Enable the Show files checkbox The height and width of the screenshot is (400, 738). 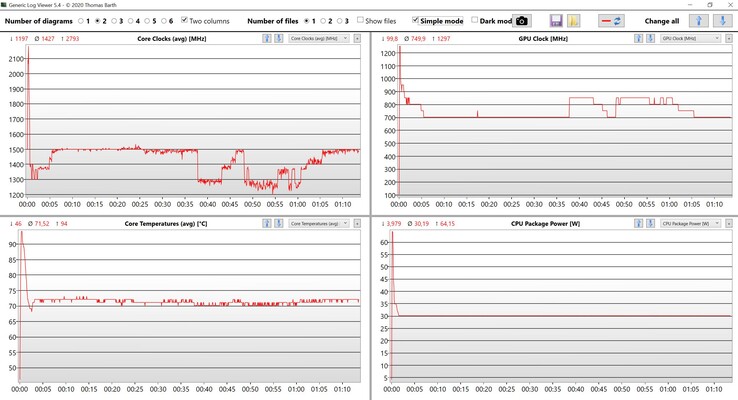(361, 20)
